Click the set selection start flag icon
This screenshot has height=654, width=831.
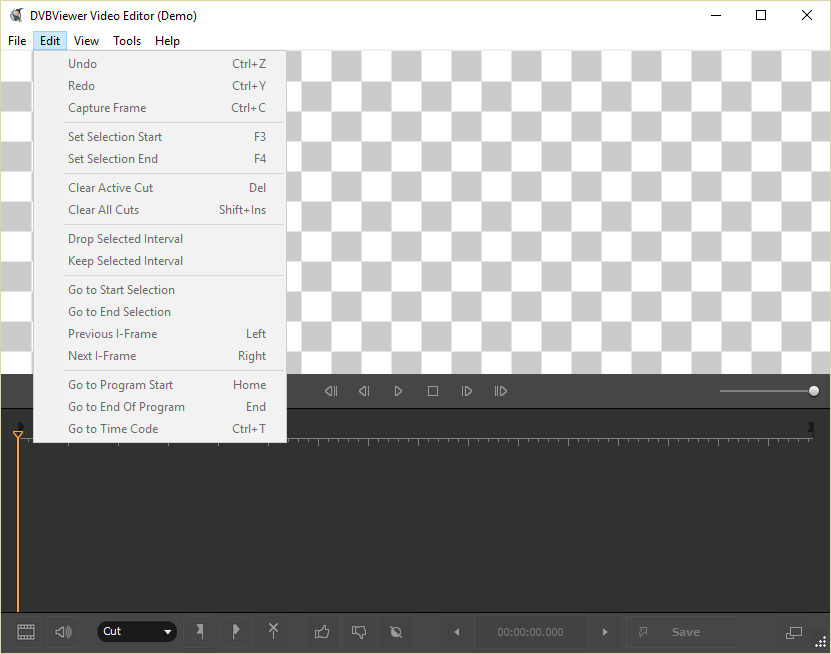pyautogui.click(x=200, y=631)
